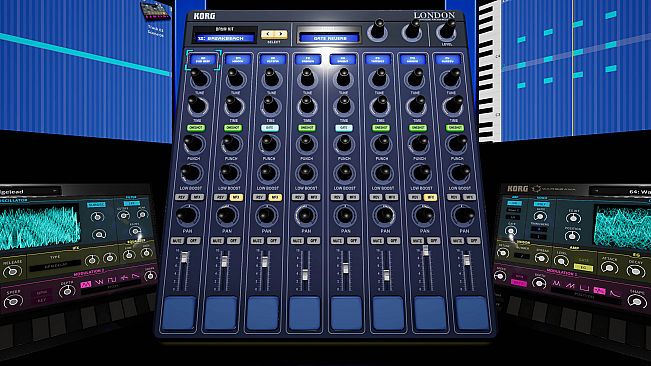This screenshot has width=651, height=366.
Task: Open sample selector on the first channel name display
Action: (203, 60)
